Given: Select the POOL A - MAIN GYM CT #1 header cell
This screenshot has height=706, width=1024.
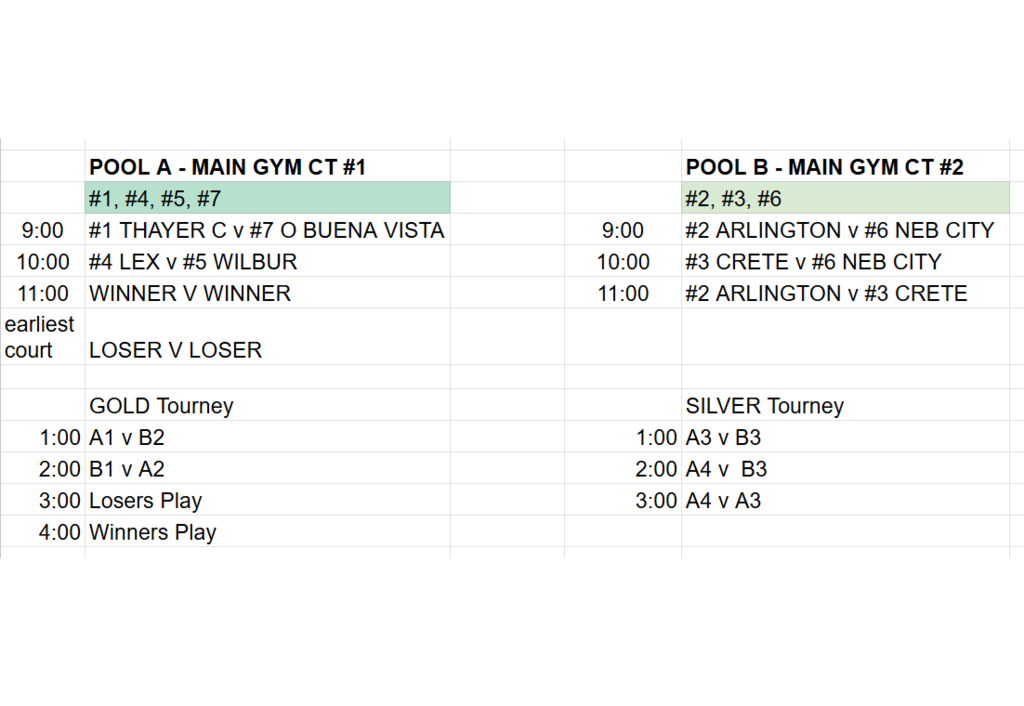Looking at the screenshot, I should (x=227, y=167).
